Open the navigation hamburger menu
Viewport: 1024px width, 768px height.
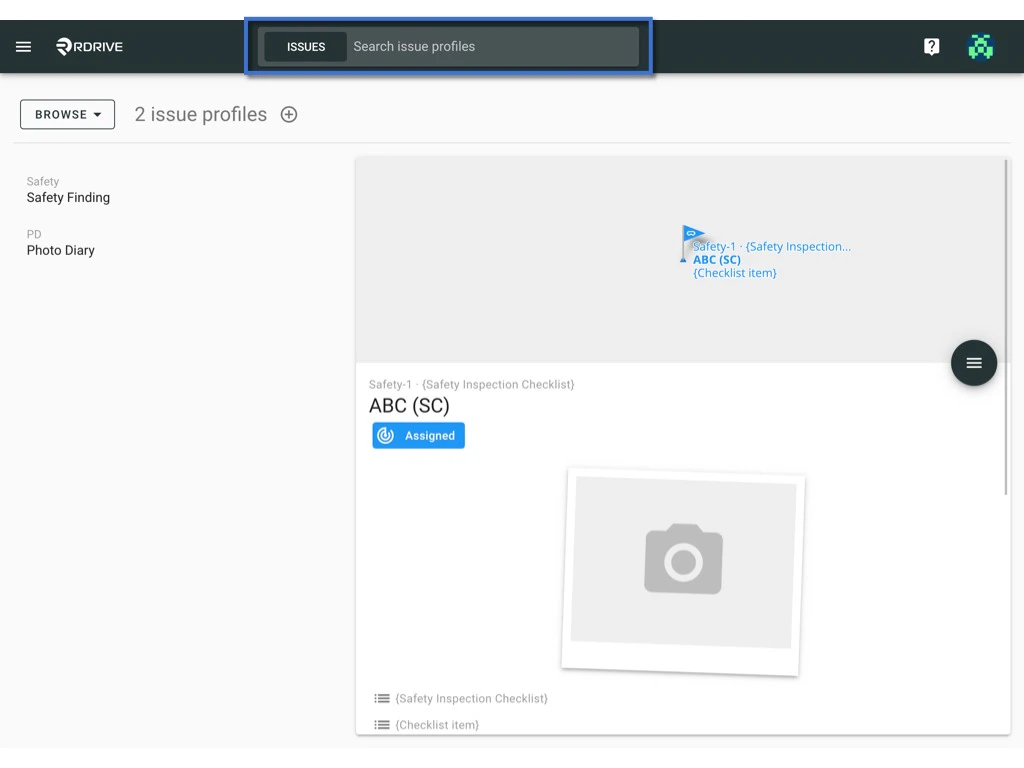[23, 46]
